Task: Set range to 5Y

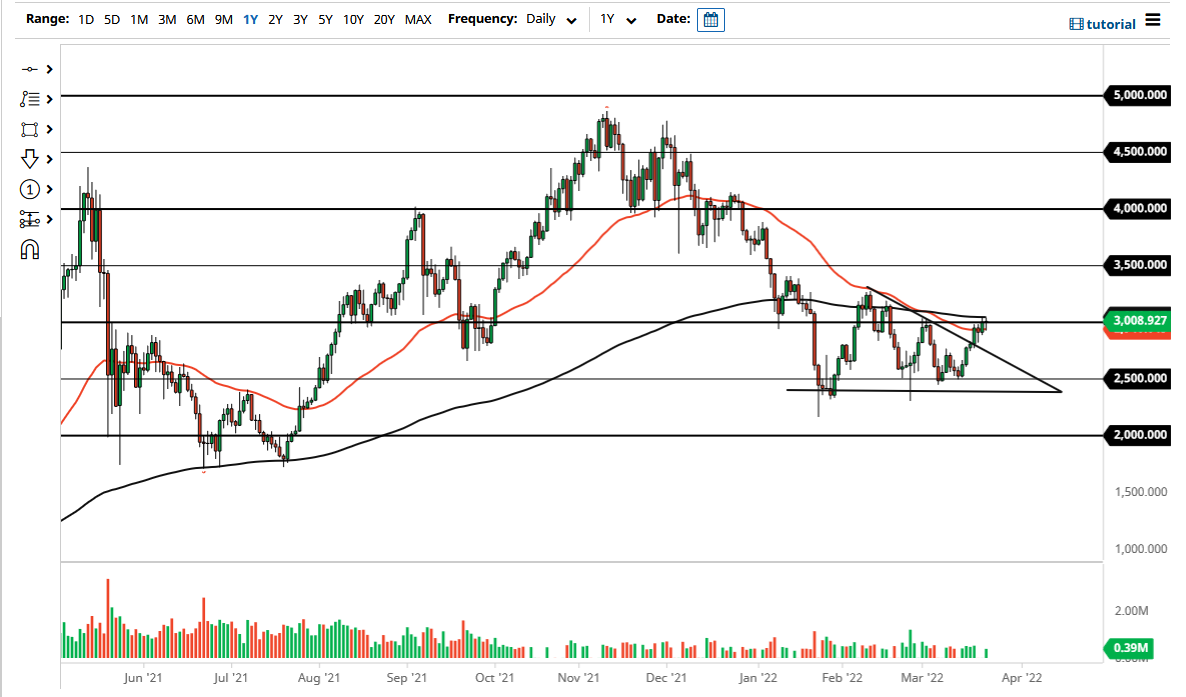Action: [x=325, y=20]
